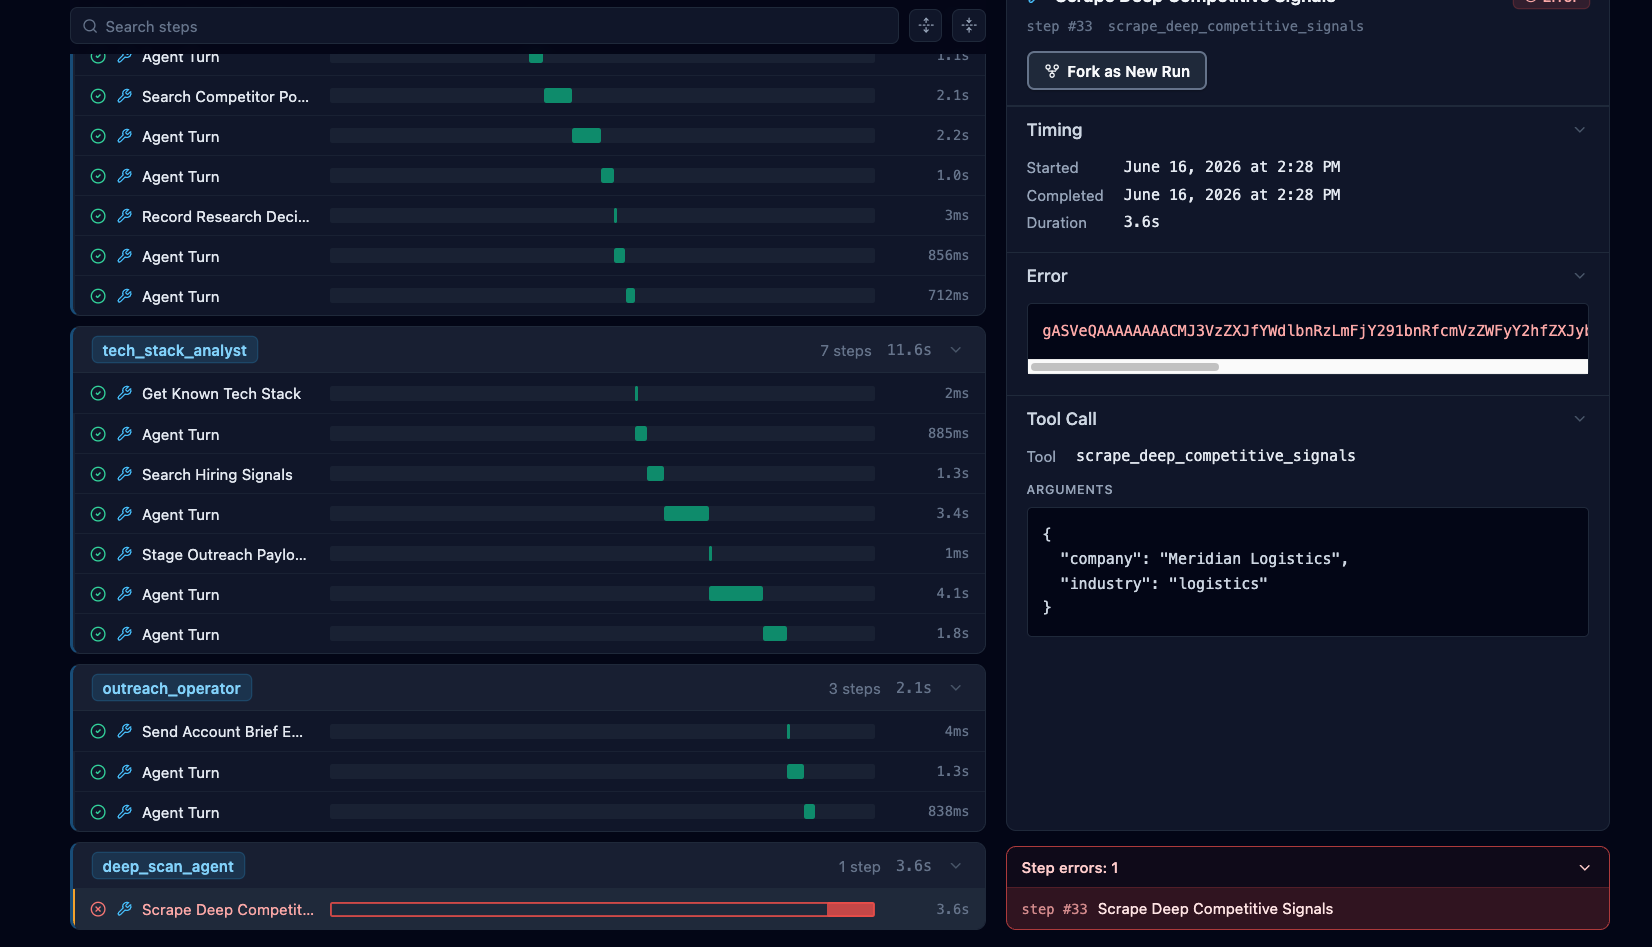Click the magnifier icon in Search steps
The width and height of the screenshot is (1652, 947).
click(x=90, y=26)
